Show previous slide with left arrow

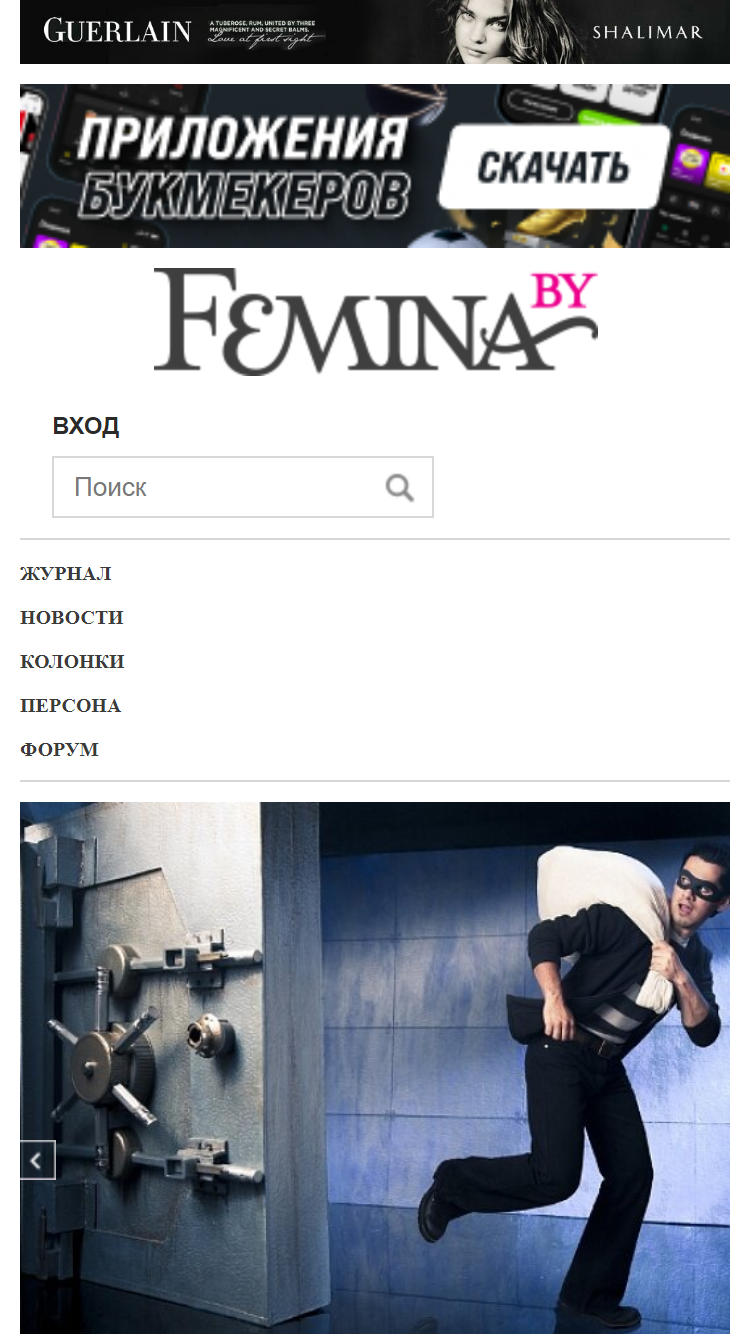tap(37, 1160)
